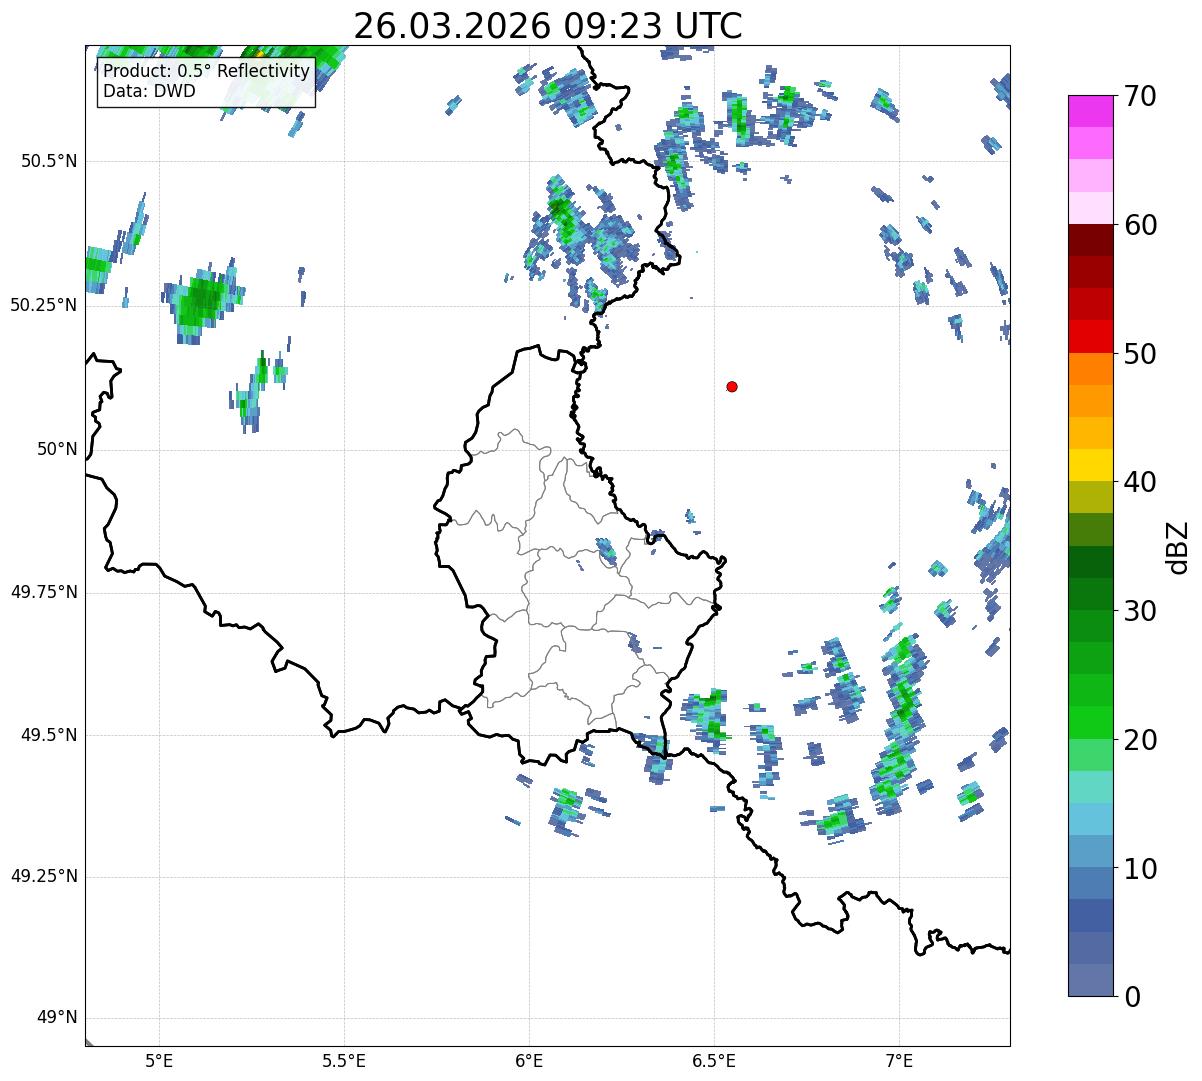Select the 'Data: DWD' label
1202x1081 pixels.
(x=149, y=91)
